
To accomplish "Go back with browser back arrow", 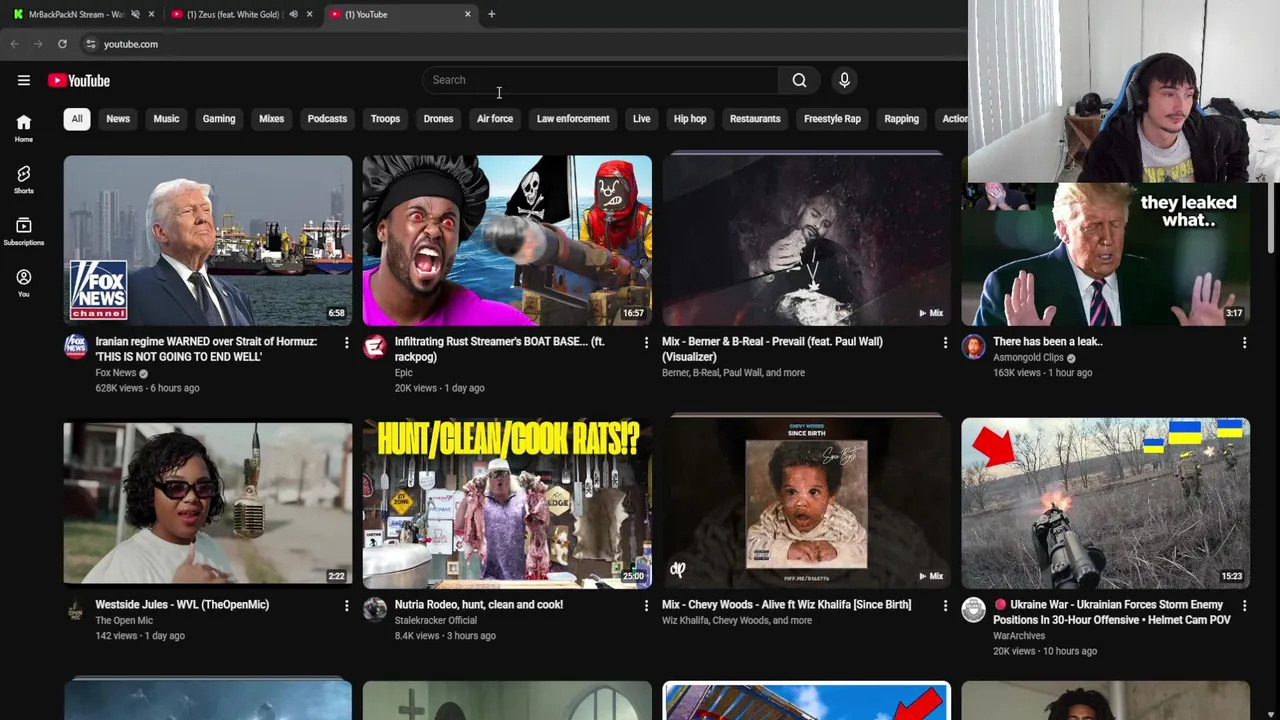I will pos(14,44).
